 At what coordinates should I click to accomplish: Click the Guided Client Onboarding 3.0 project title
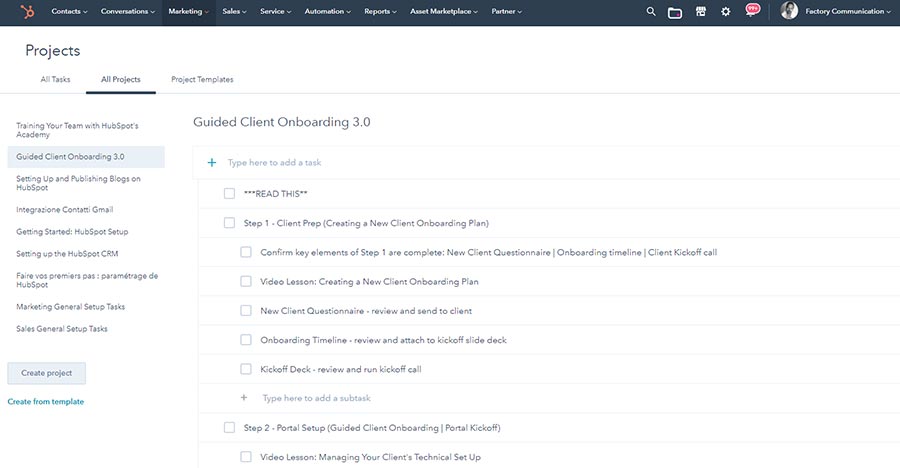[282, 122]
